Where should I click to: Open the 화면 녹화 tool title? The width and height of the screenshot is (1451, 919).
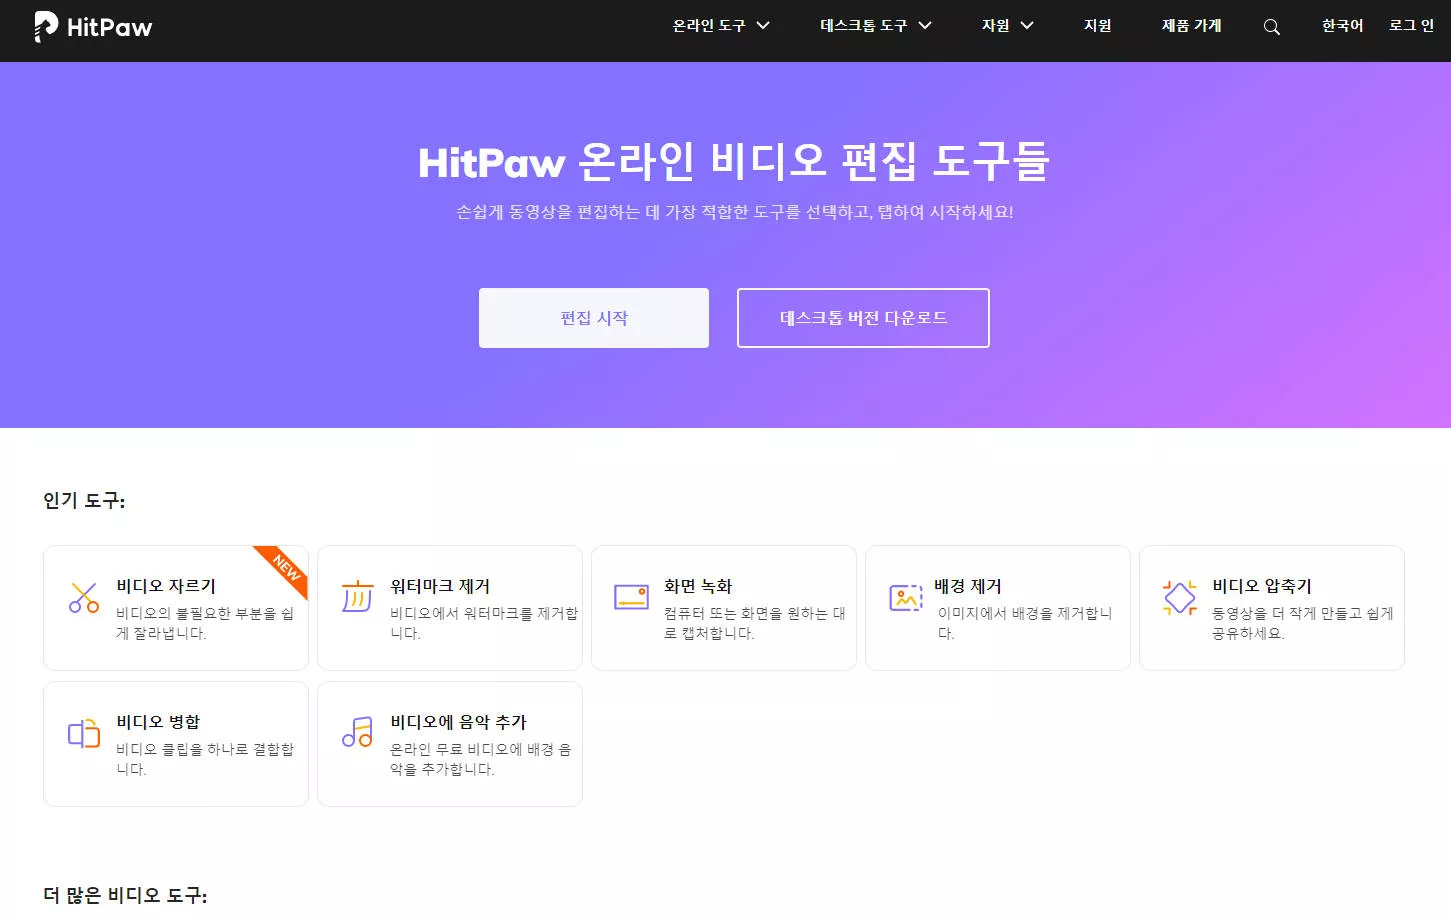pyautogui.click(x=698, y=586)
